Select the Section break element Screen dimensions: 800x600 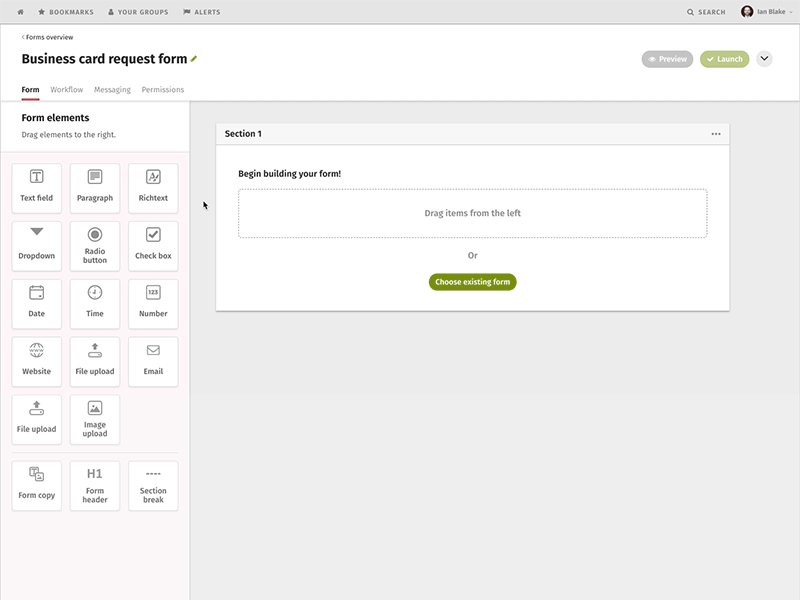(152, 485)
